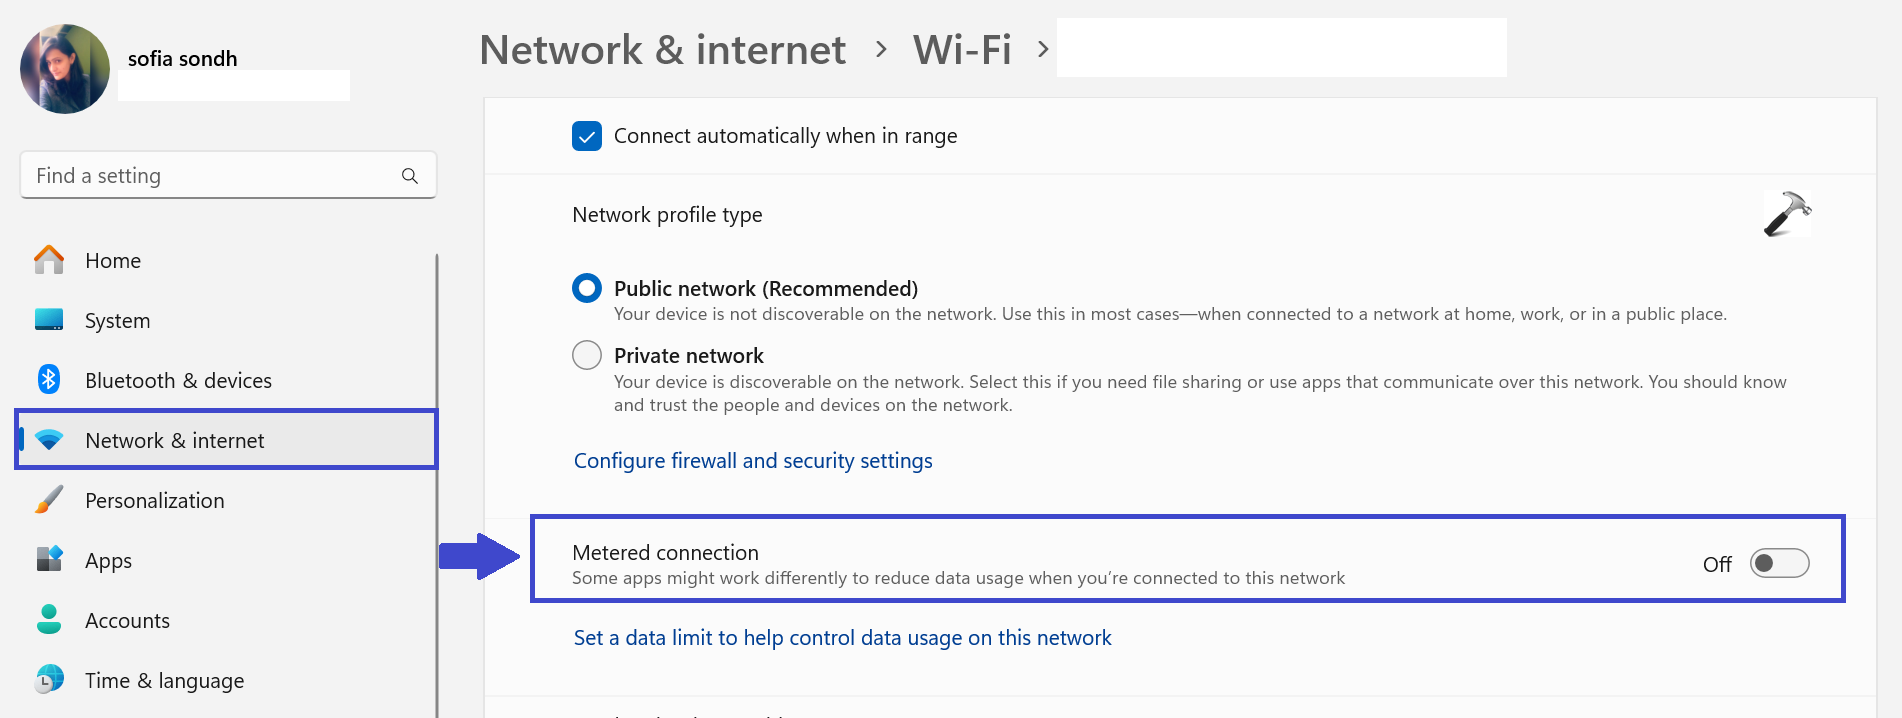Click the Home icon in sidebar

[49, 260]
